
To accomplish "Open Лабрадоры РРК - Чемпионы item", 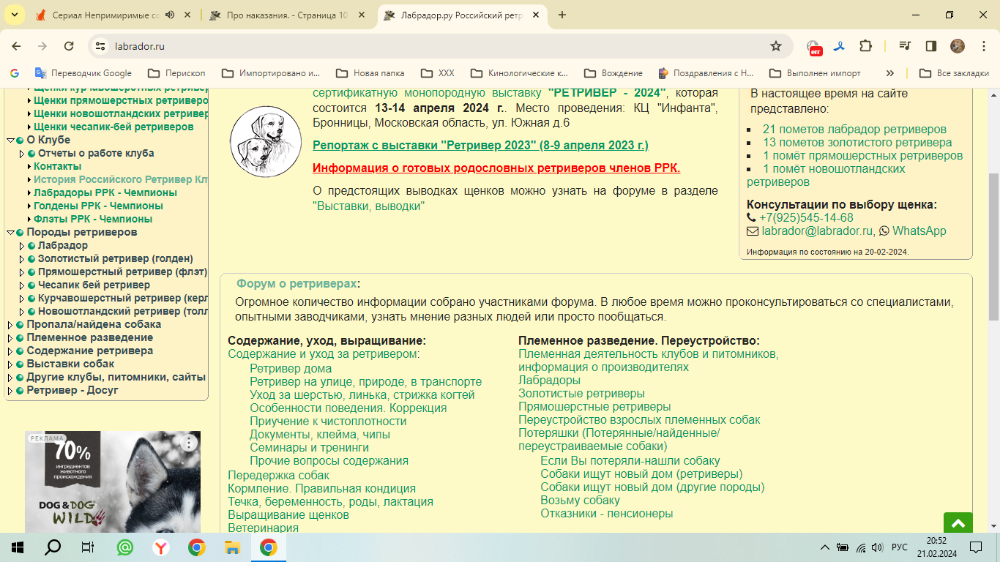I will tap(105, 193).
